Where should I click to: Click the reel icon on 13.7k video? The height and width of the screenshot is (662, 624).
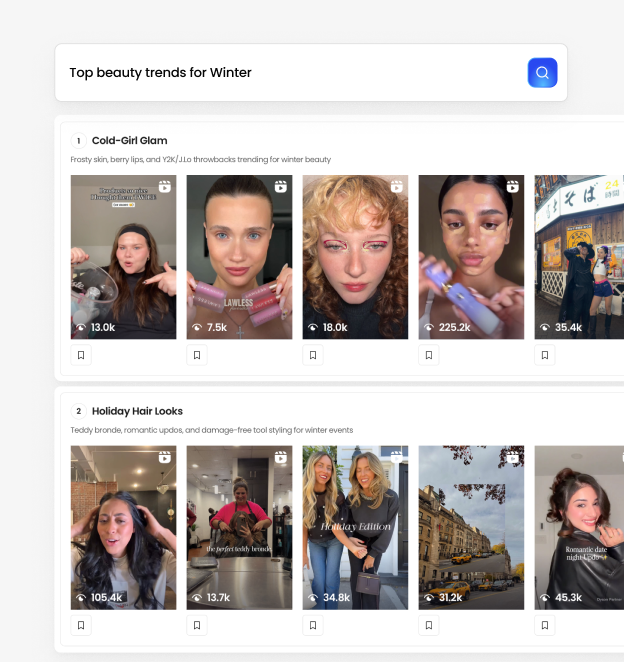click(x=281, y=457)
